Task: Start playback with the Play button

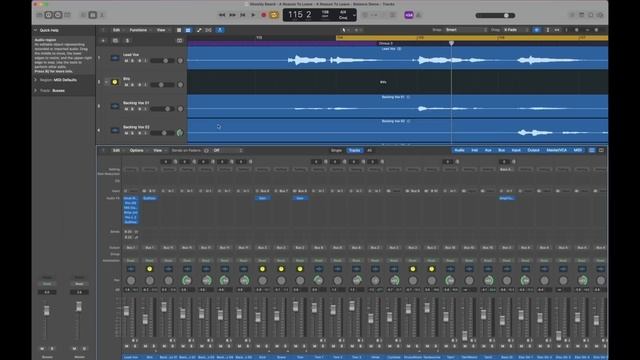Action: pyautogui.click(x=253, y=15)
